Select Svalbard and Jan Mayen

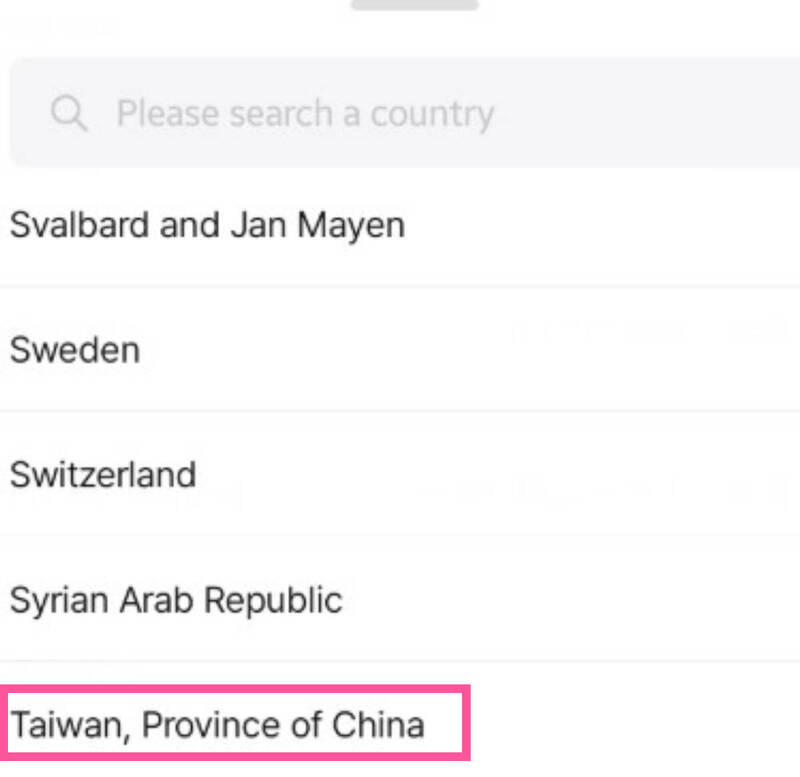coord(400,224)
